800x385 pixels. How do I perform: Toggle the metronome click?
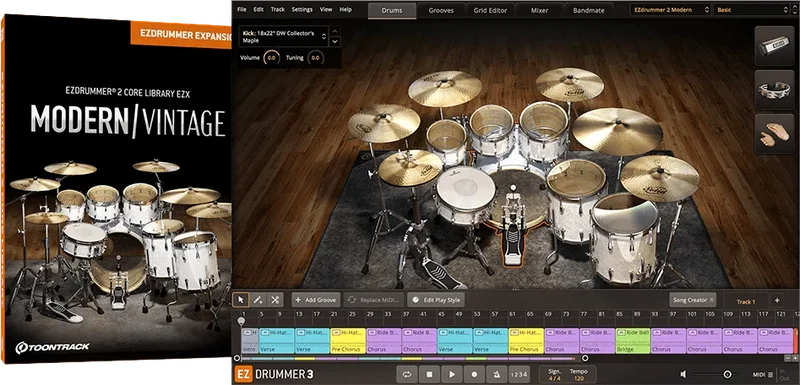pyautogui.click(x=496, y=374)
